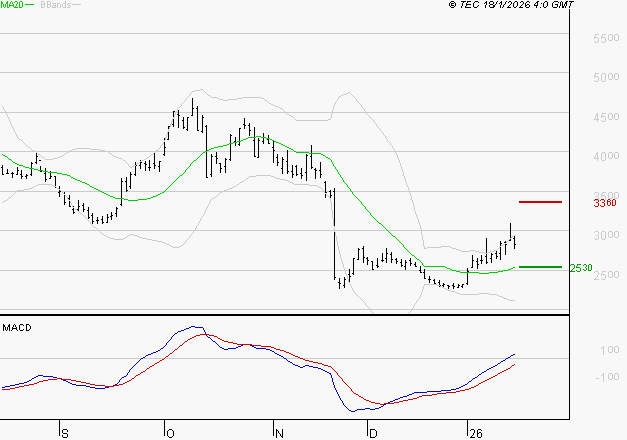Viewport: 627px width, 440px height.
Task: Click the 5500 price axis label
Action: tap(606, 38)
